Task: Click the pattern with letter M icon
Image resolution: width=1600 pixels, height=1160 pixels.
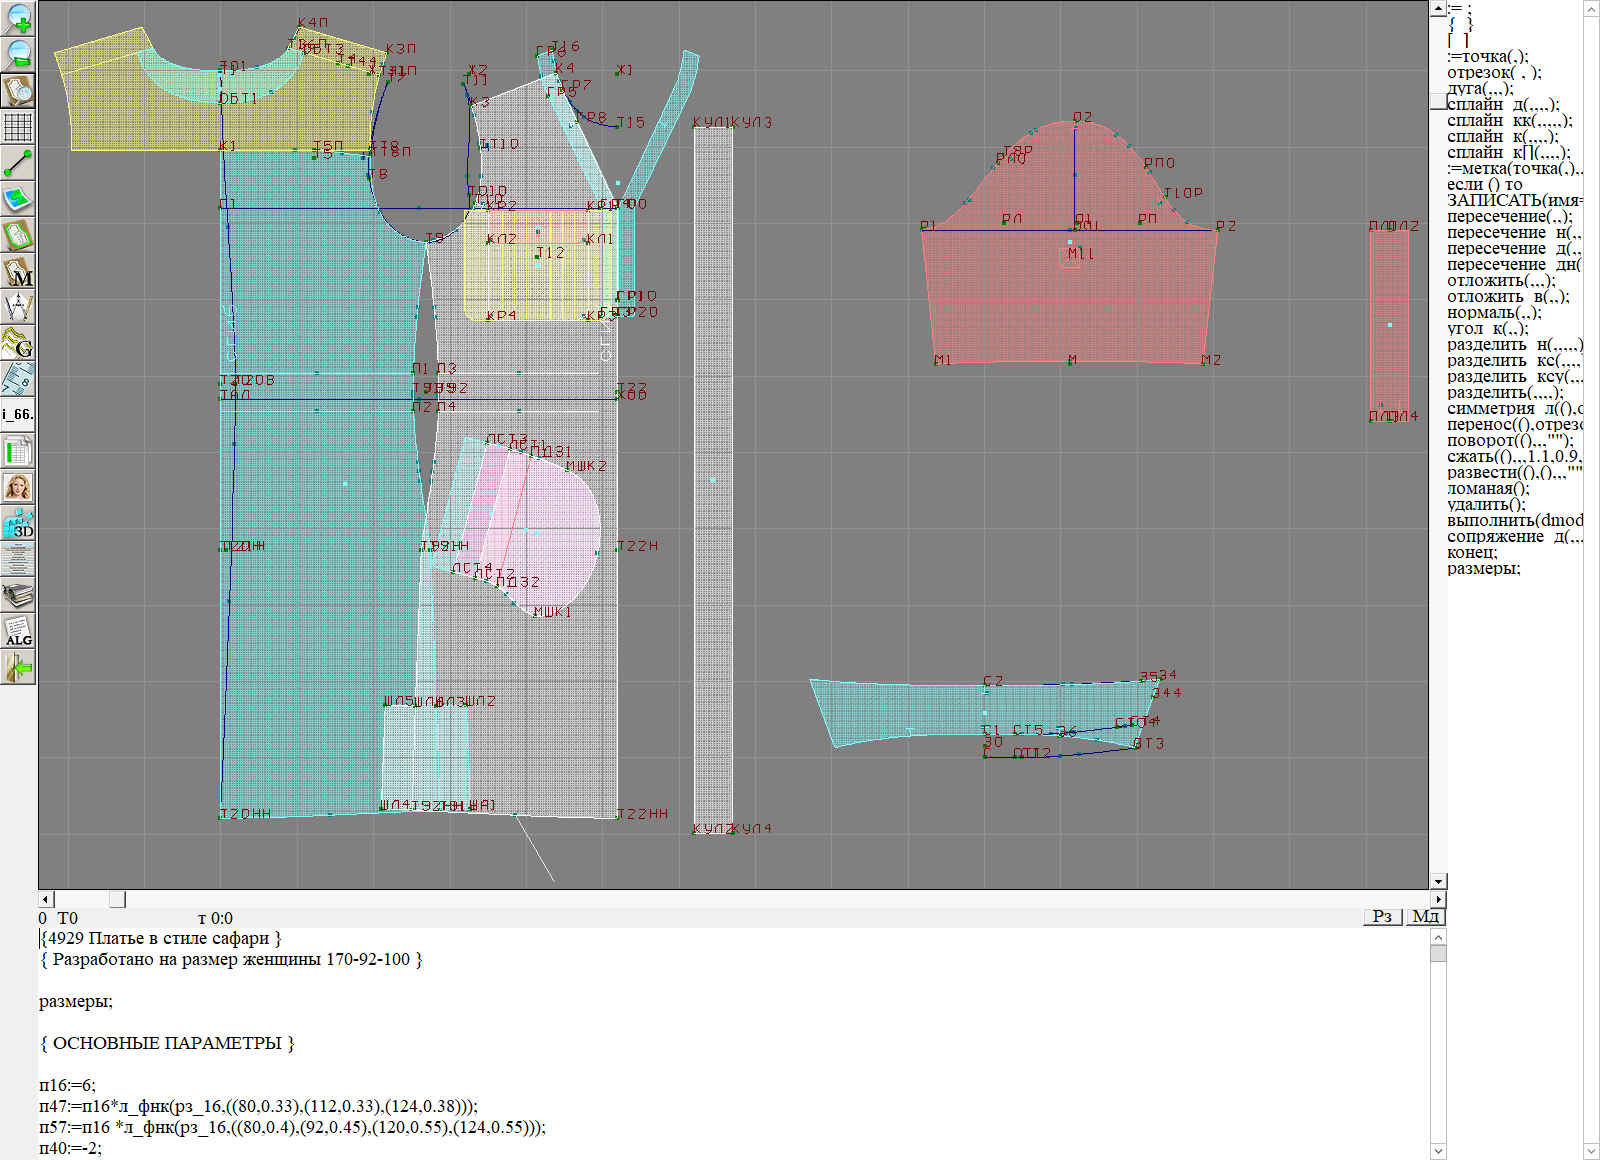Action: 18,272
